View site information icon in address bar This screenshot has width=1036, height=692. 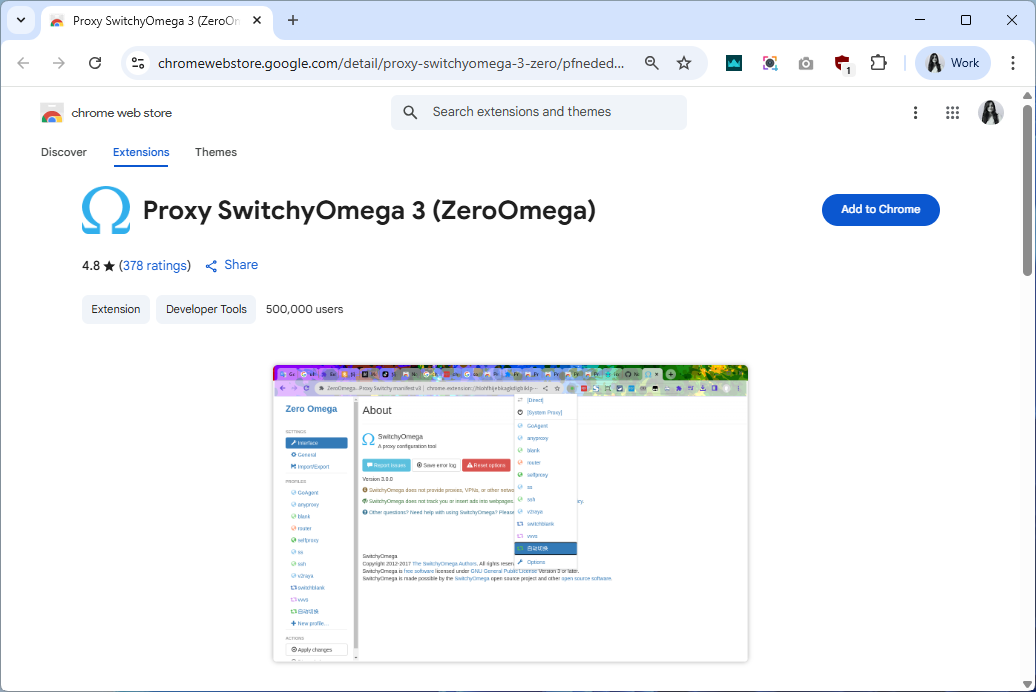click(x=139, y=63)
